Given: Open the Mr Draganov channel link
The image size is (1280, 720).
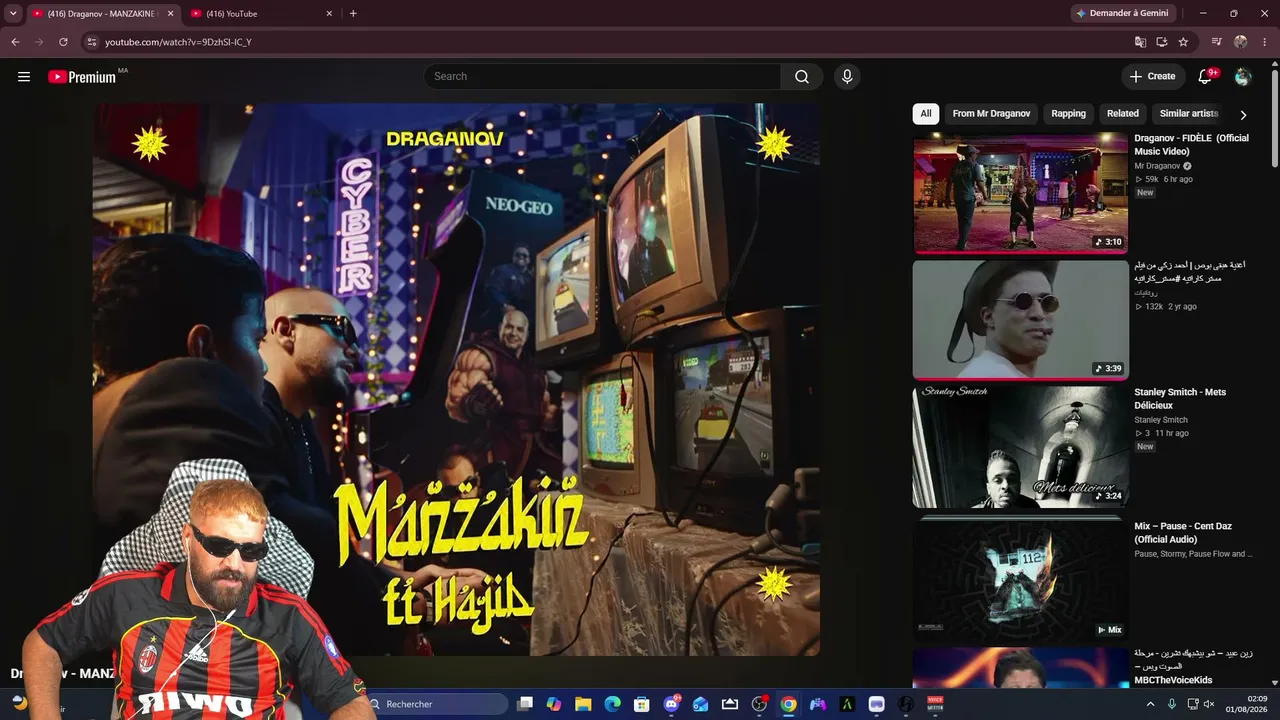Looking at the screenshot, I should tap(1157, 166).
